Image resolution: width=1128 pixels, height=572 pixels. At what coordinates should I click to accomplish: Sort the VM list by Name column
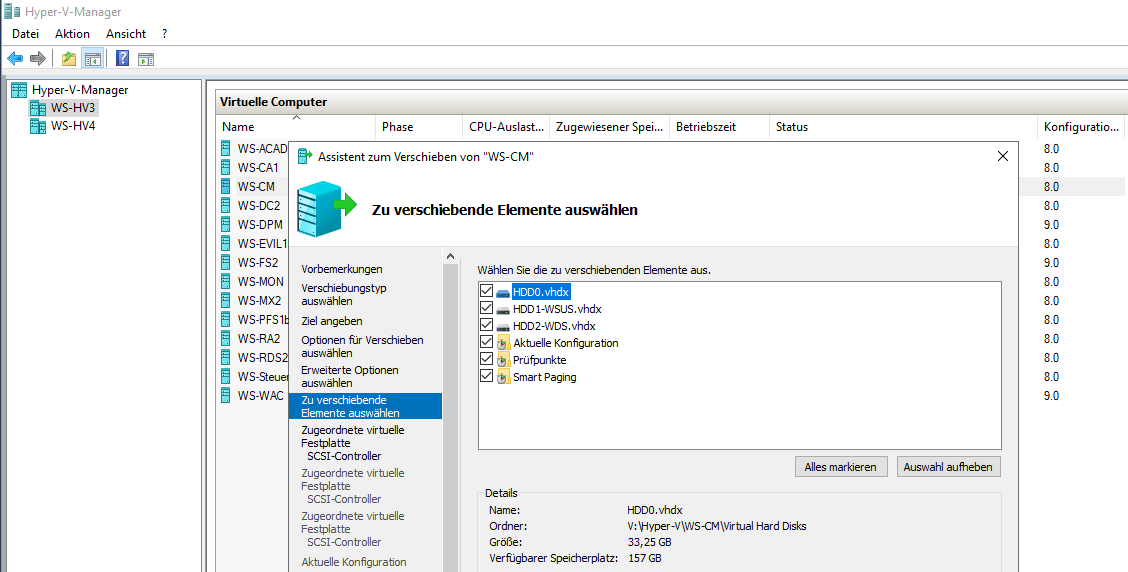pos(296,127)
